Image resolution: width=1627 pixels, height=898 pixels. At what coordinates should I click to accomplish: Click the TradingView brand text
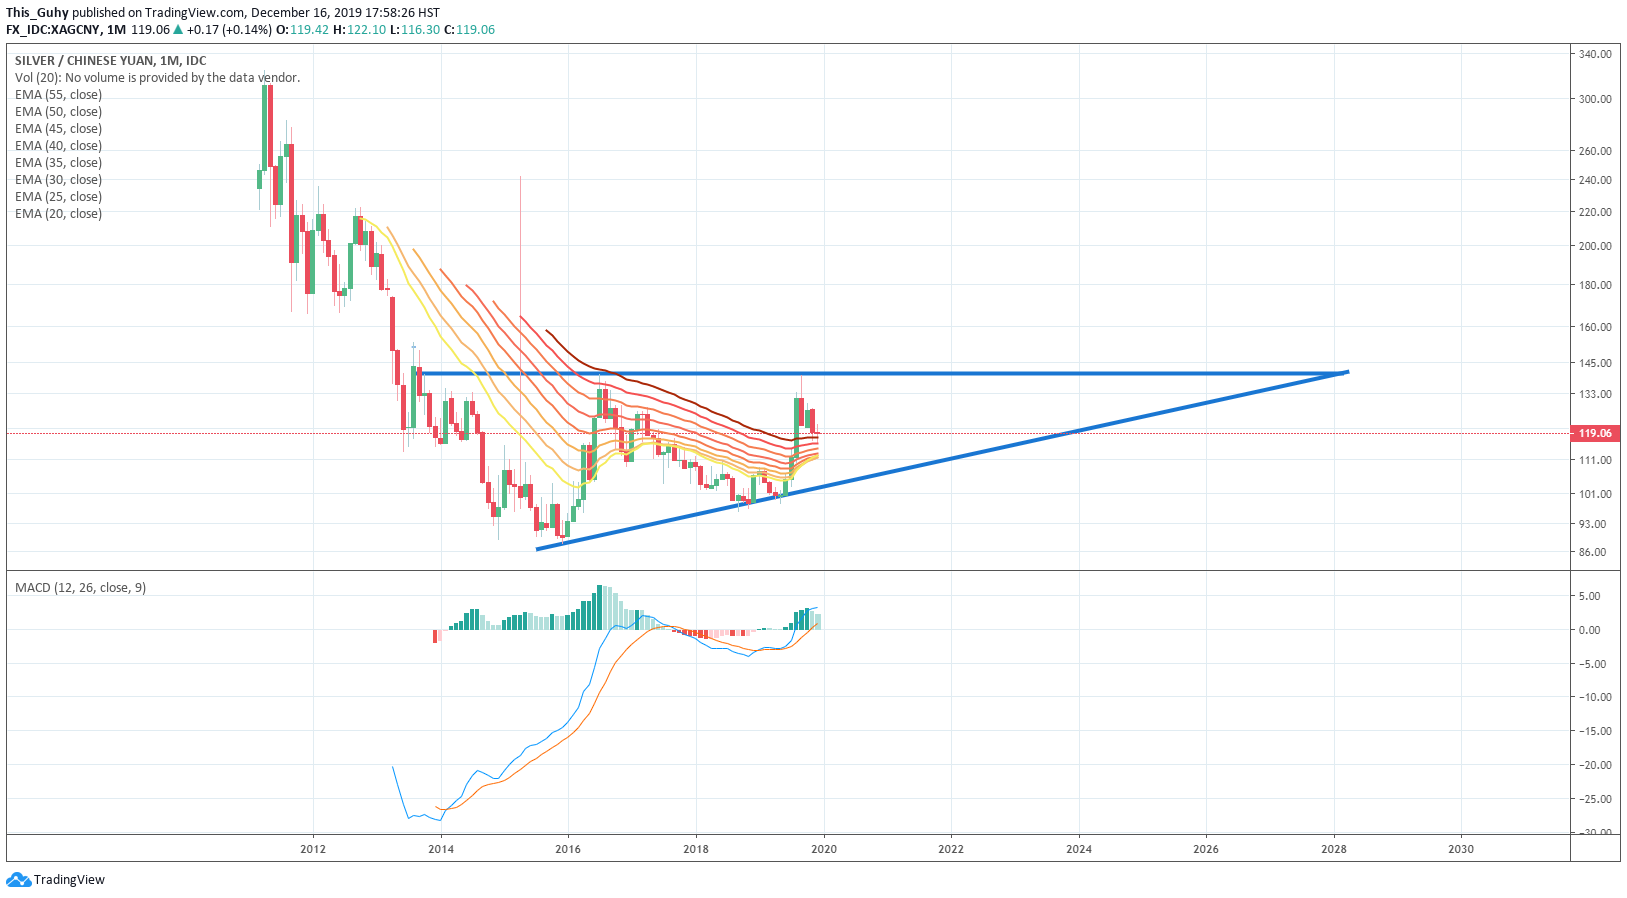tap(69, 880)
